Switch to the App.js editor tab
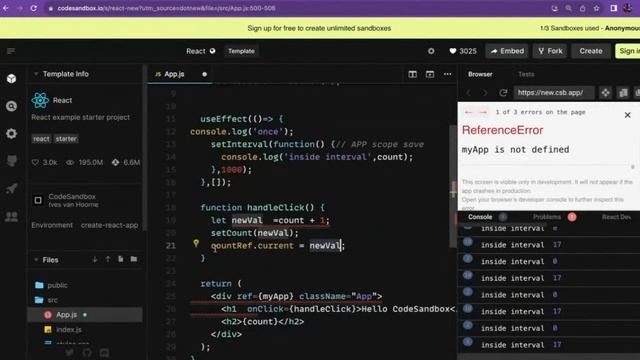 pos(180,74)
